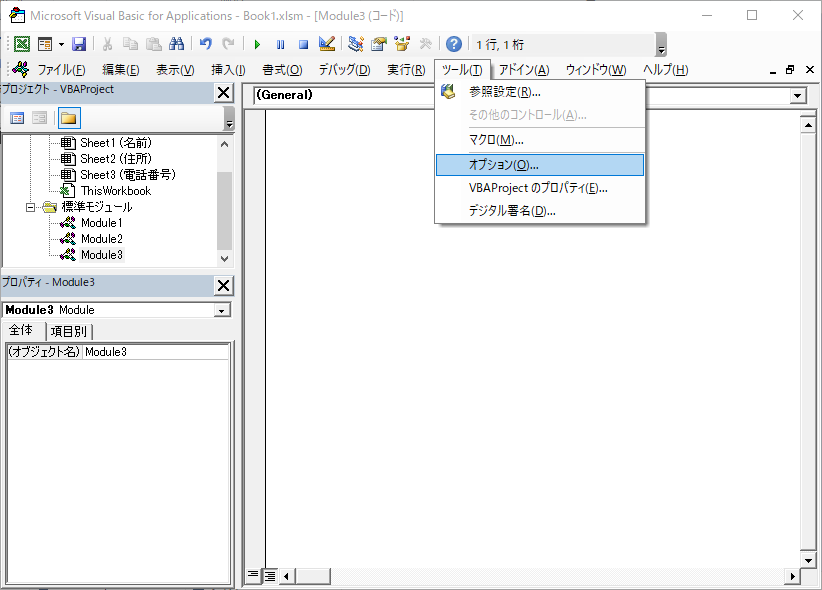Click project tree scroll down arrow
This screenshot has width=822, height=590.
(224, 259)
